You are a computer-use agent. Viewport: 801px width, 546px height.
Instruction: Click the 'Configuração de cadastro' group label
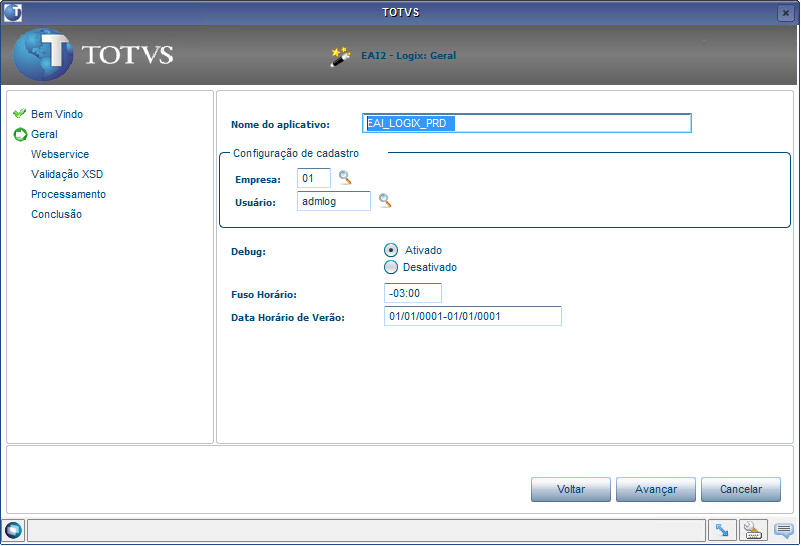click(296, 153)
